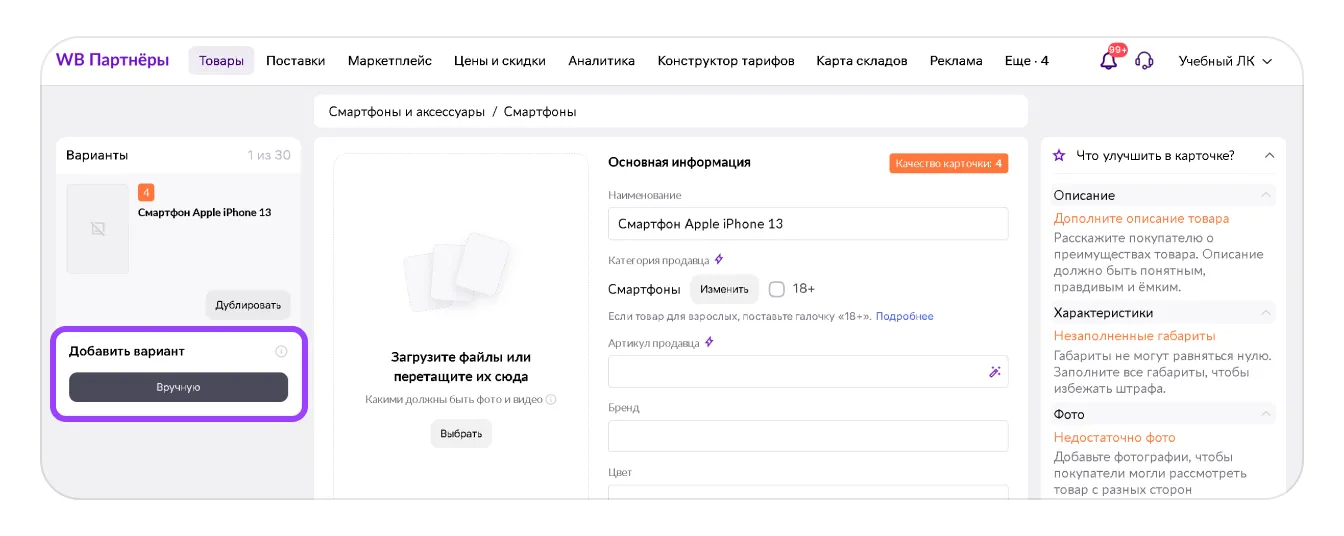The width and height of the screenshot is (1344, 536).
Task: Click info icon beside Добавить вариант
Action: (x=281, y=351)
